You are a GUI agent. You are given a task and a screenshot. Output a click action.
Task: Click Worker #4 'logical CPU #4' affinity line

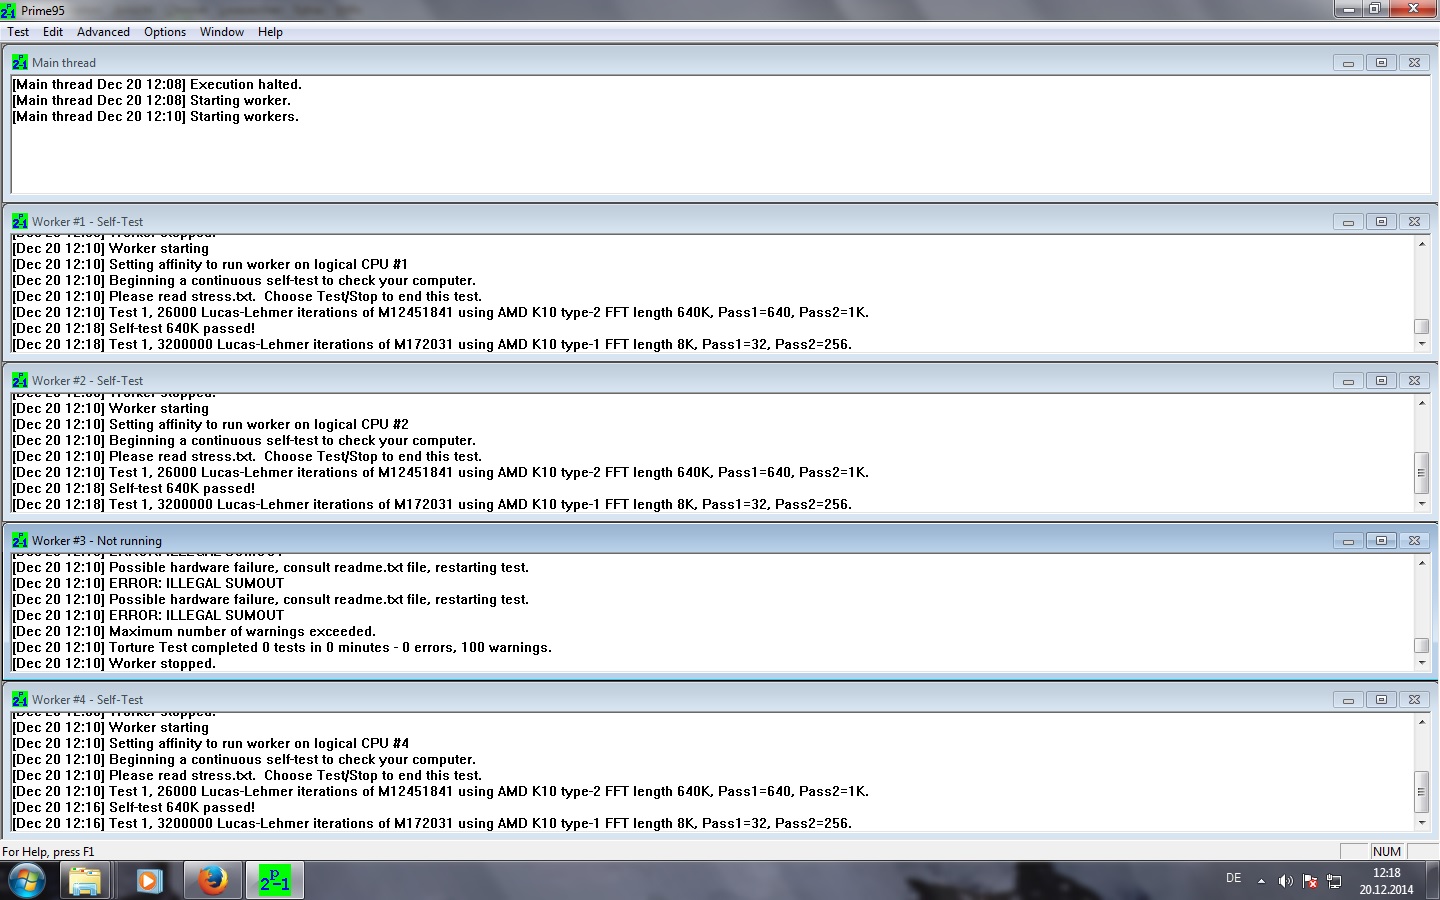211,743
